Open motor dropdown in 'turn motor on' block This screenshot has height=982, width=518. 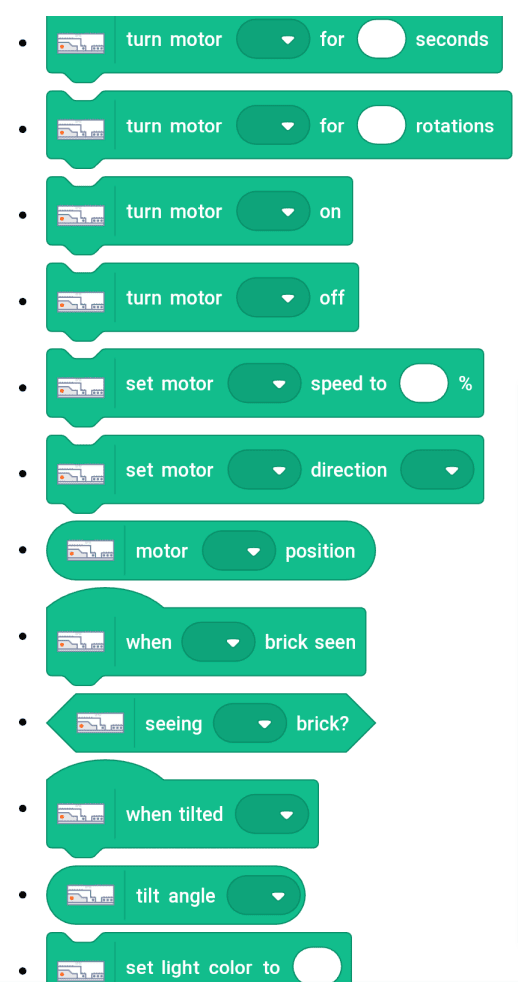[273, 211]
